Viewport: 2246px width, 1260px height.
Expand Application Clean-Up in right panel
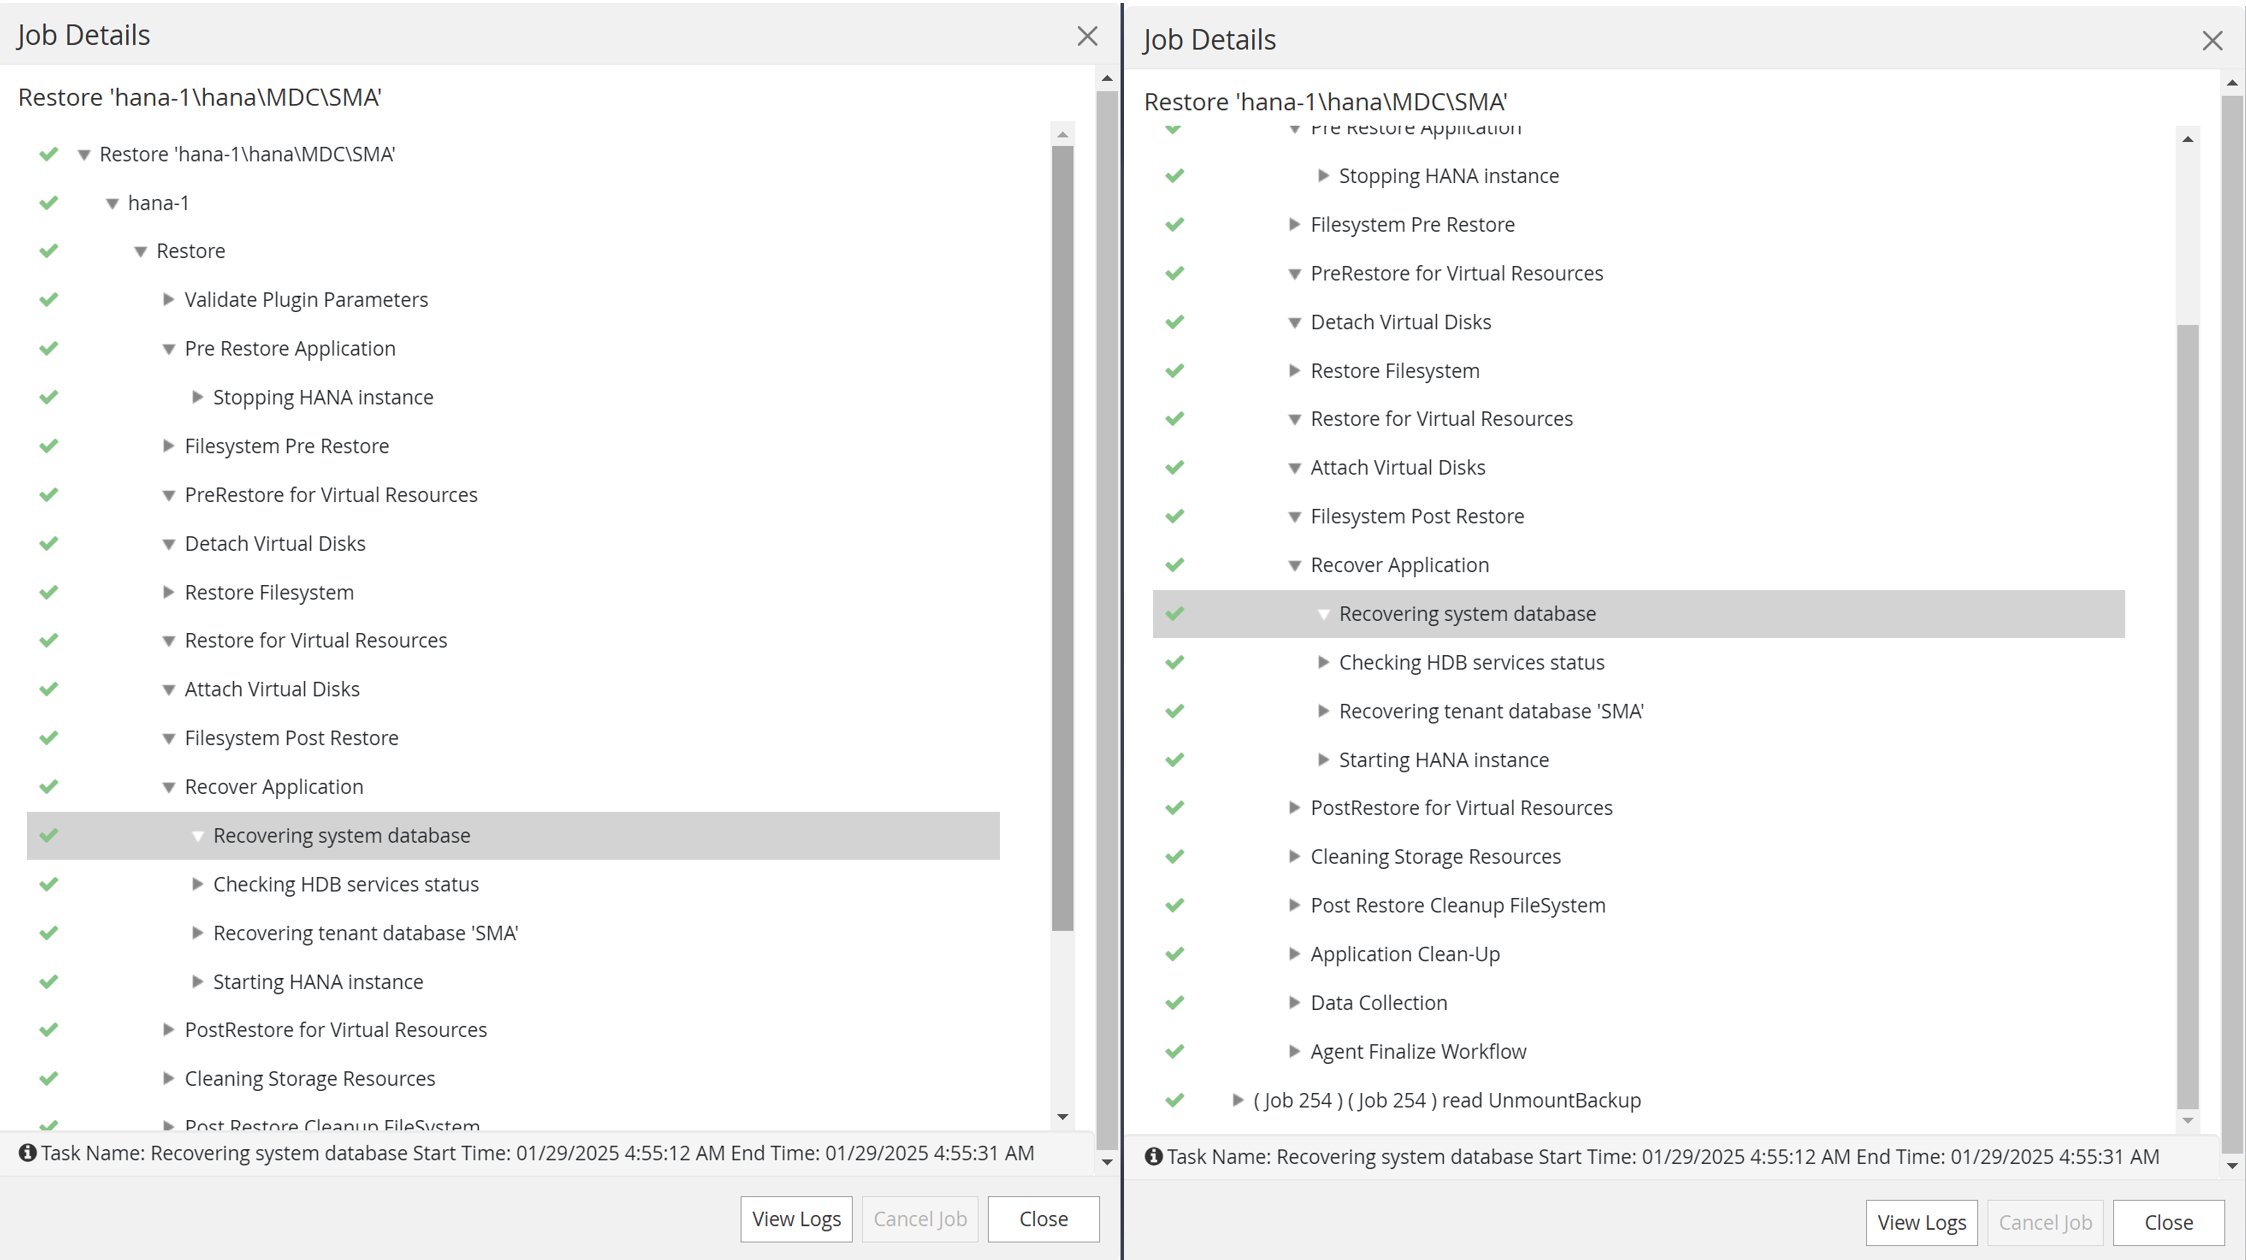point(1294,954)
